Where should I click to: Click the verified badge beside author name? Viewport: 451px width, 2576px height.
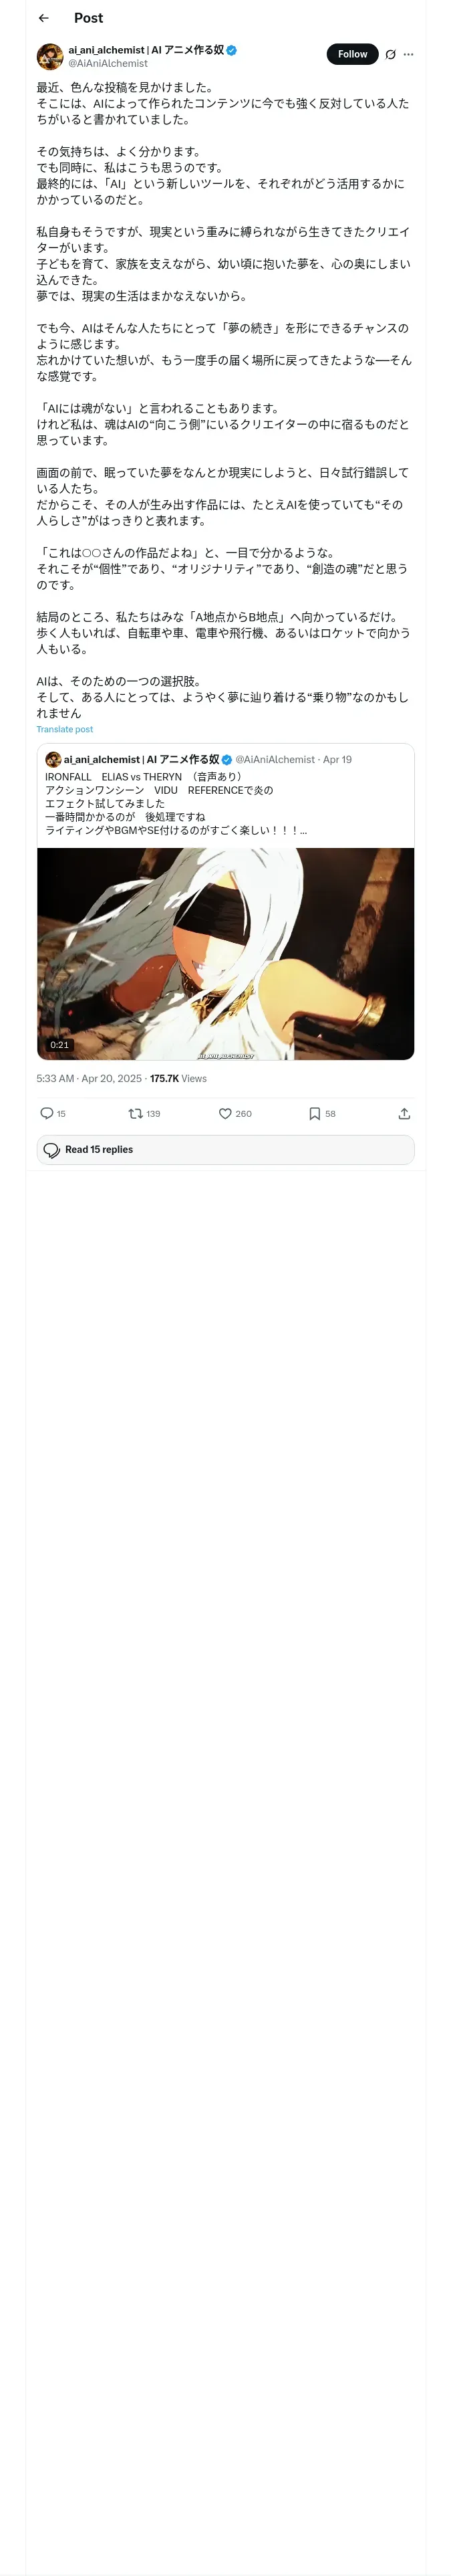[x=231, y=49]
